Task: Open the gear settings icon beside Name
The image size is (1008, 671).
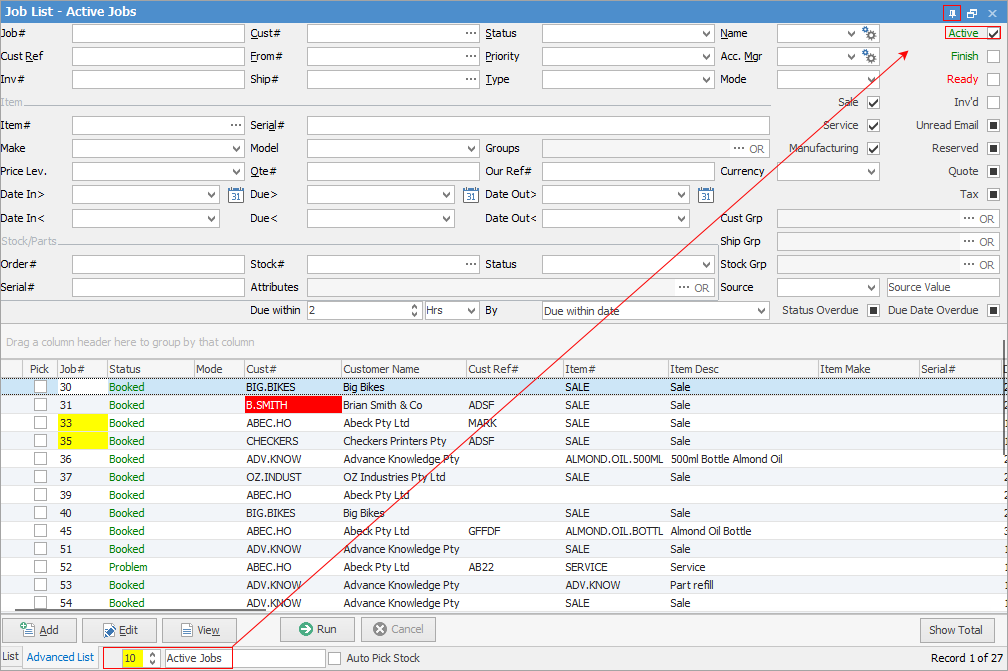Action: tap(869, 33)
